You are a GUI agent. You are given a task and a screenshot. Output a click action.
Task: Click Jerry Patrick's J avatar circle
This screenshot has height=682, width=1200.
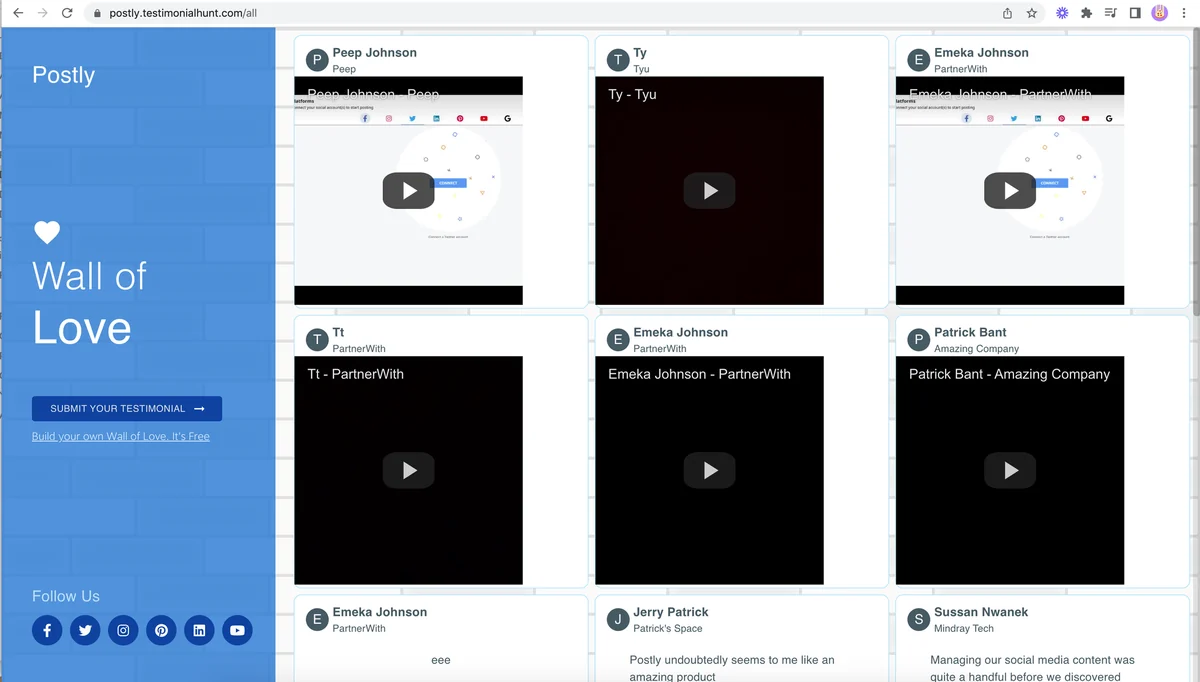click(618, 620)
